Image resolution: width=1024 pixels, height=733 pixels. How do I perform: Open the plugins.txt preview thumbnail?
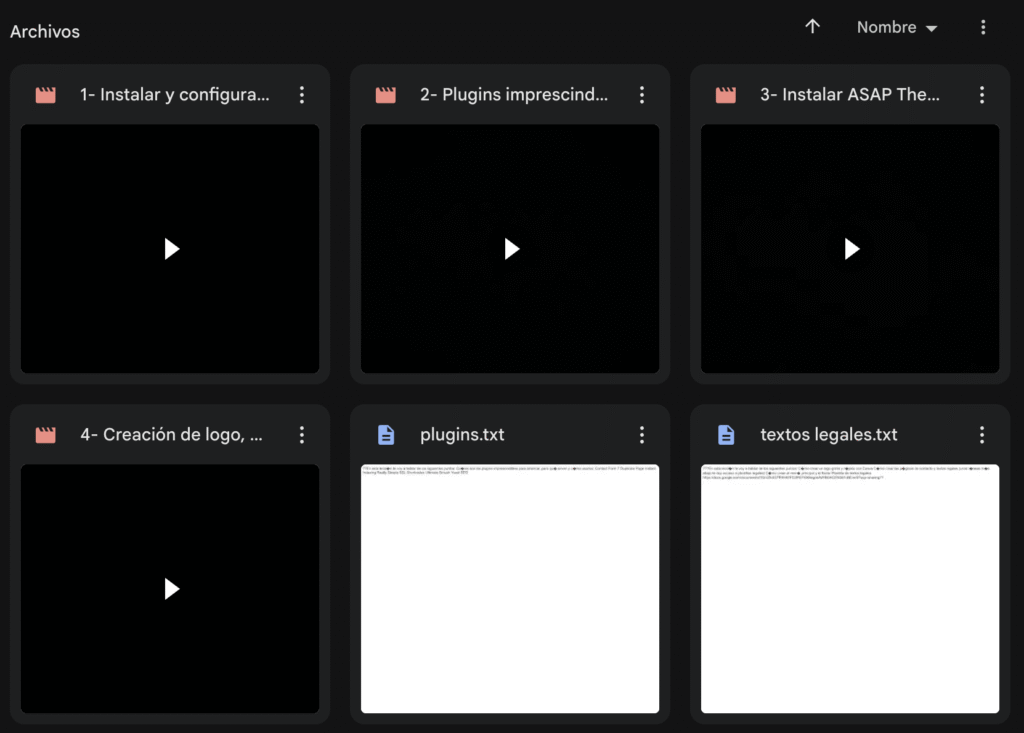pos(510,589)
